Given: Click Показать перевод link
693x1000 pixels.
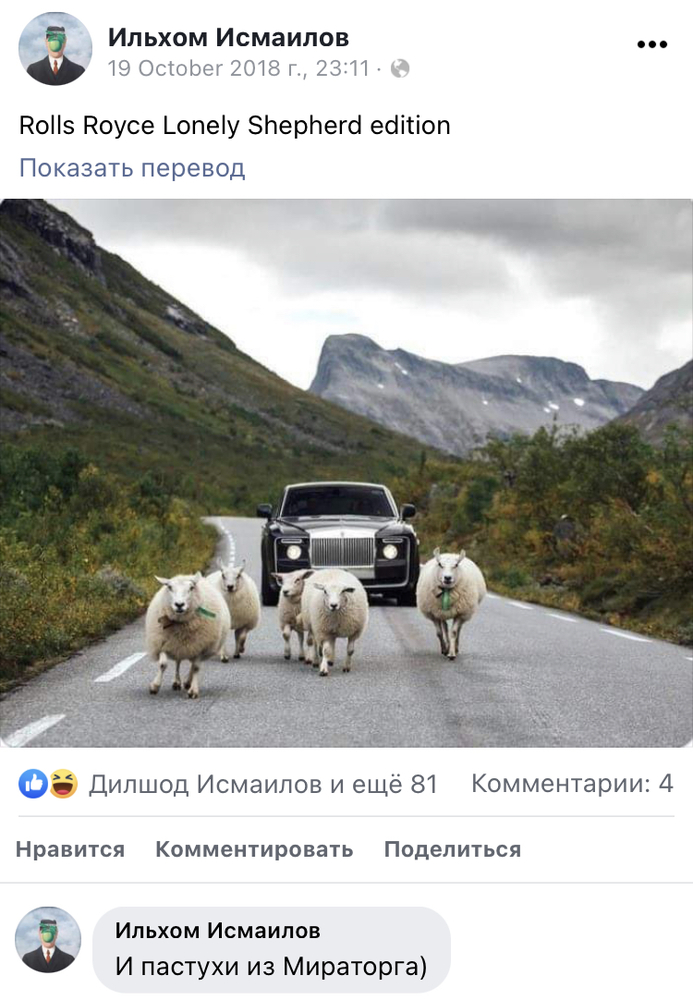Looking at the screenshot, I should [x=132, y=168].
